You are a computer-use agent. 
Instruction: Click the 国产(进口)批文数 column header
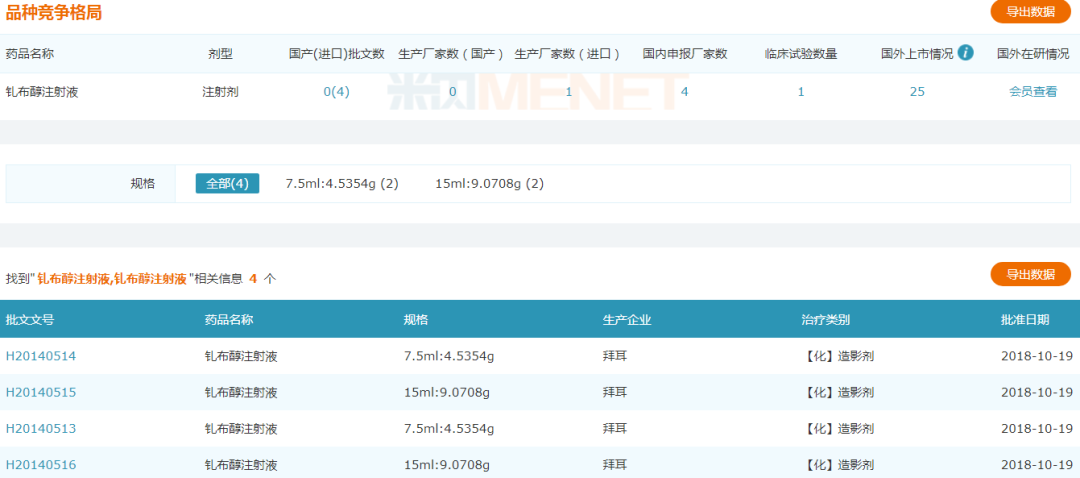point(337,54)
